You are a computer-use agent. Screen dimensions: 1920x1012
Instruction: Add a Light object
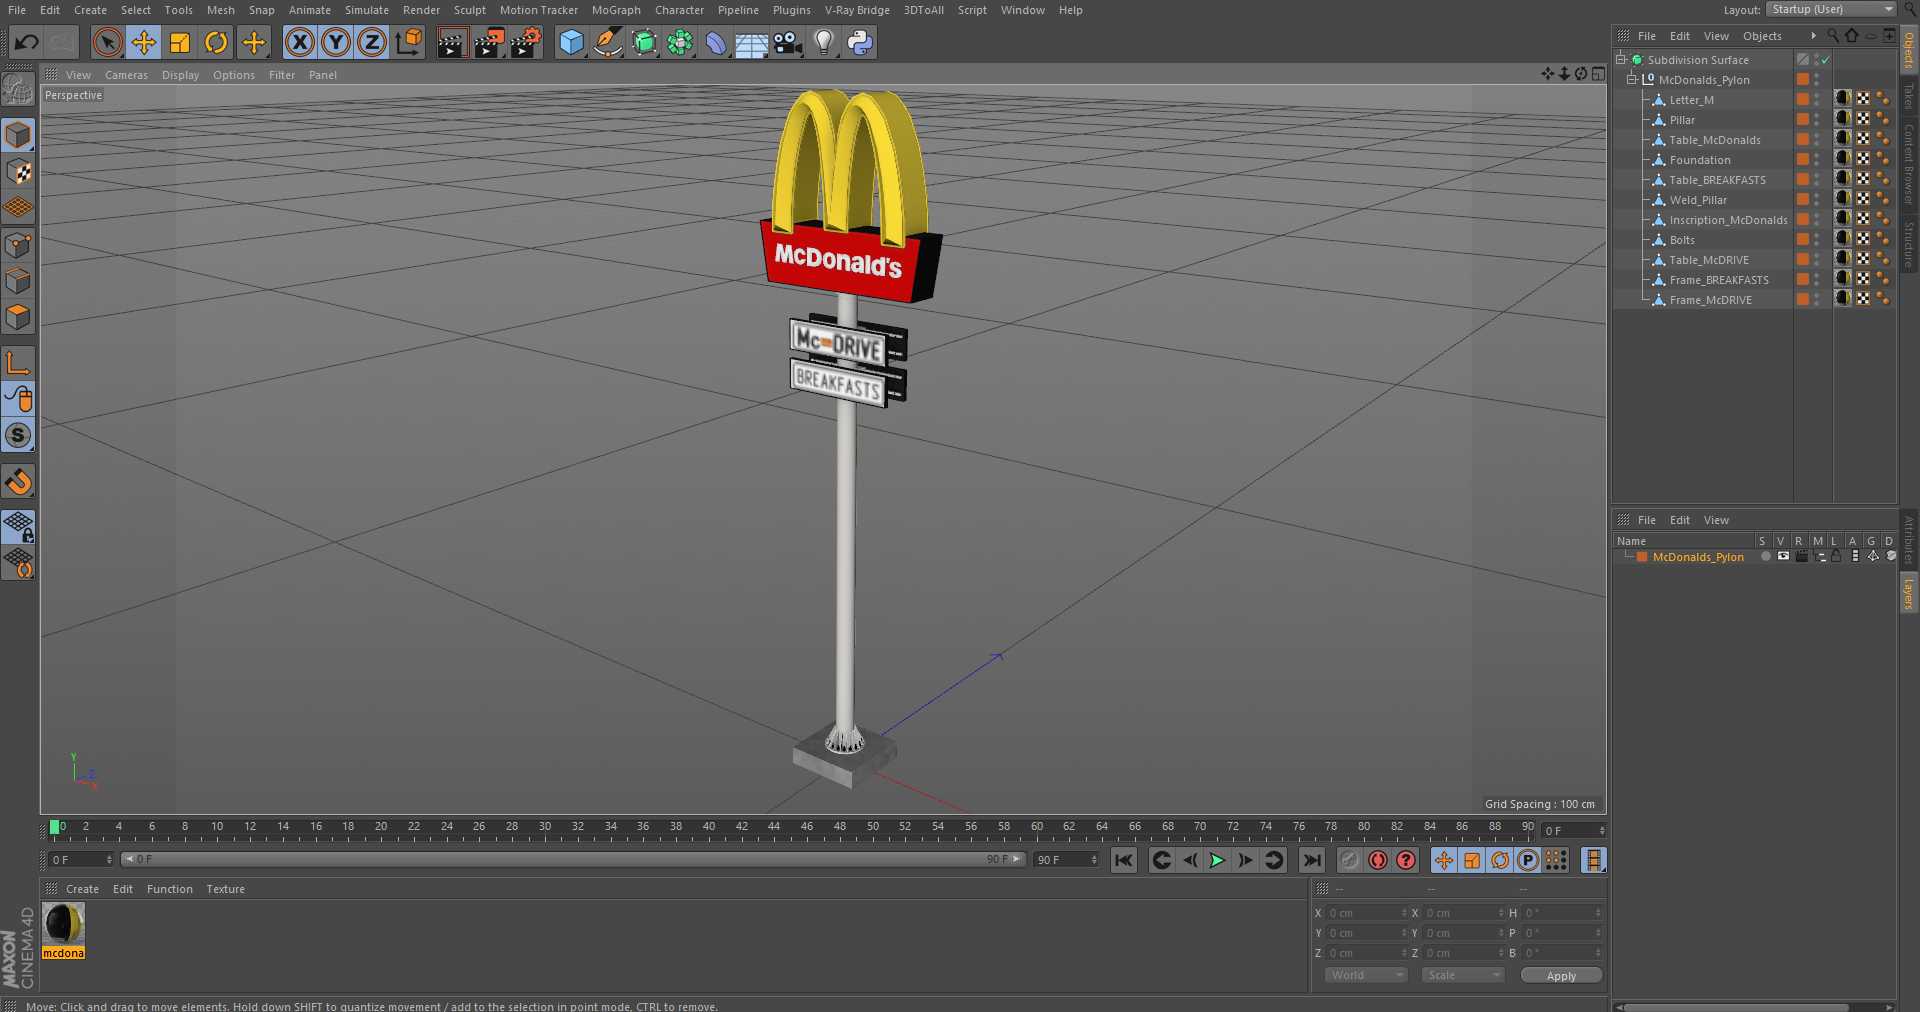(x=824, y=42)
